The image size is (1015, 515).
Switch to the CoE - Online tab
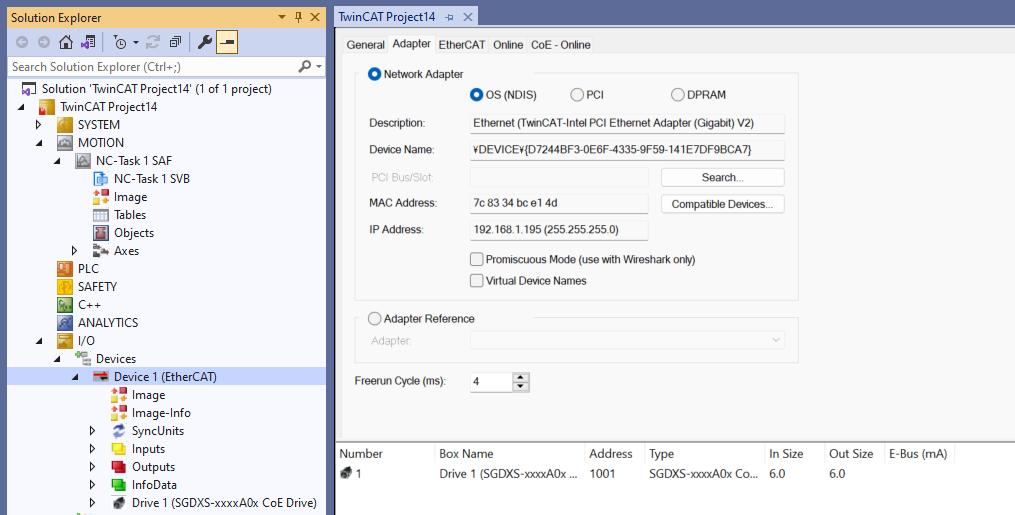561,45
